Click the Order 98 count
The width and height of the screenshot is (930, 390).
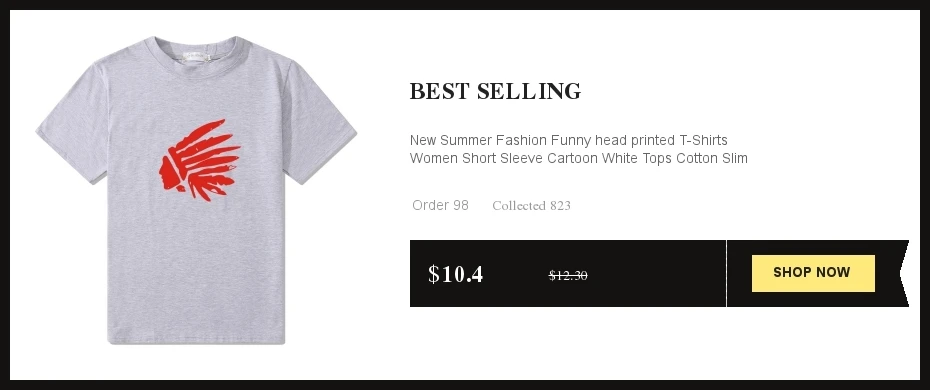pyautogui.click(x=440, y=205)
